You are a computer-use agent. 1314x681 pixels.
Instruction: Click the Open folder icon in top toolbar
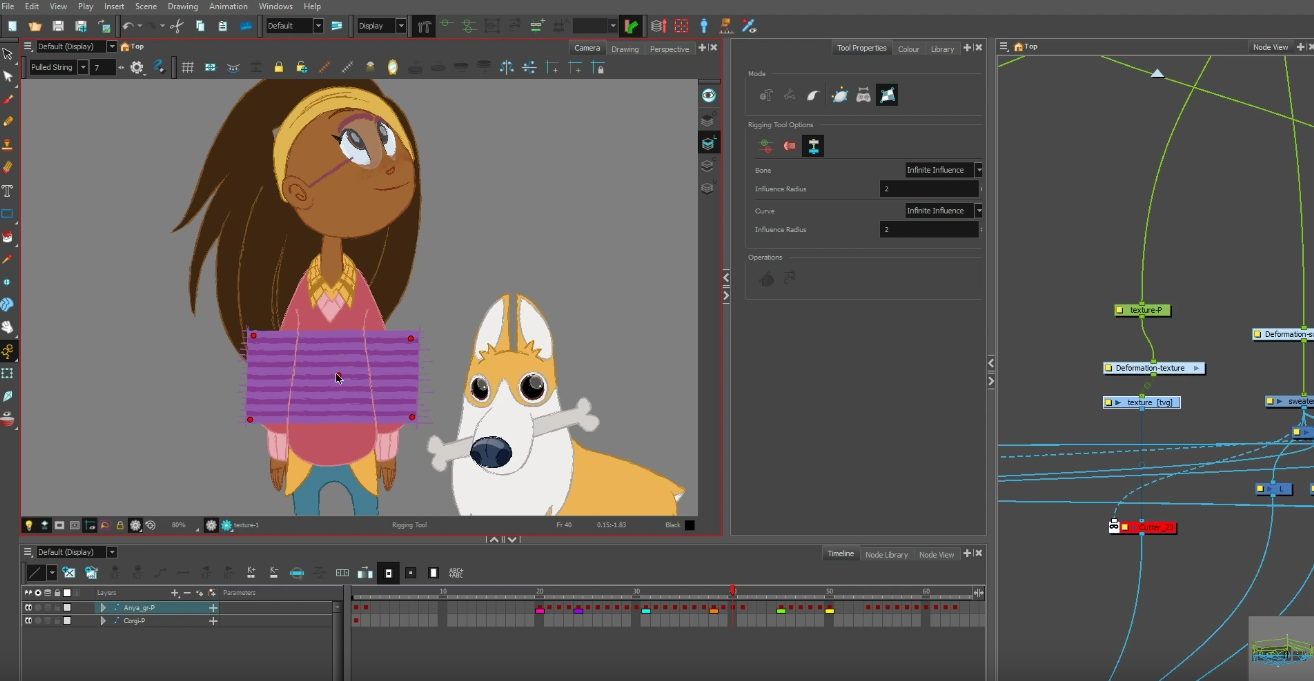coord(35,26)
